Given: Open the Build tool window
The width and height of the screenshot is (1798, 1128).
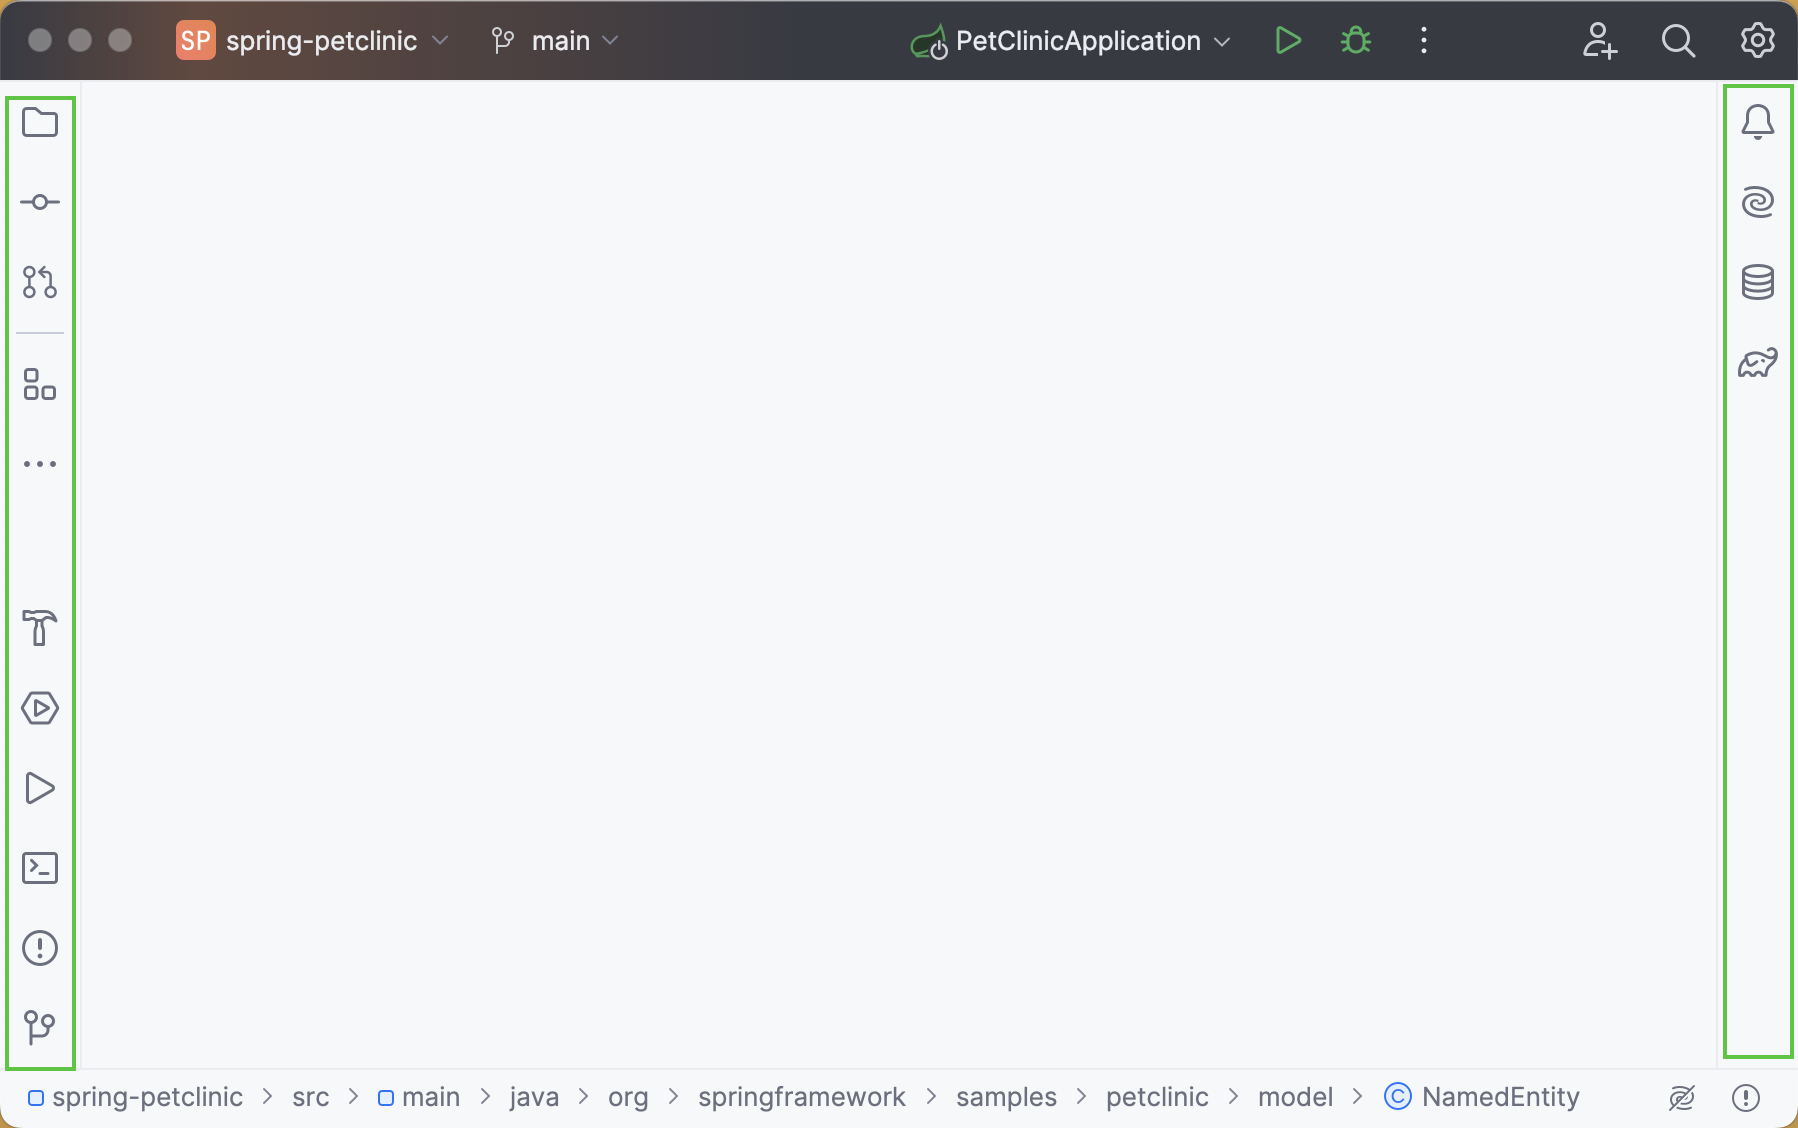Looking at the screenshot, I should [x=40, y=629].
